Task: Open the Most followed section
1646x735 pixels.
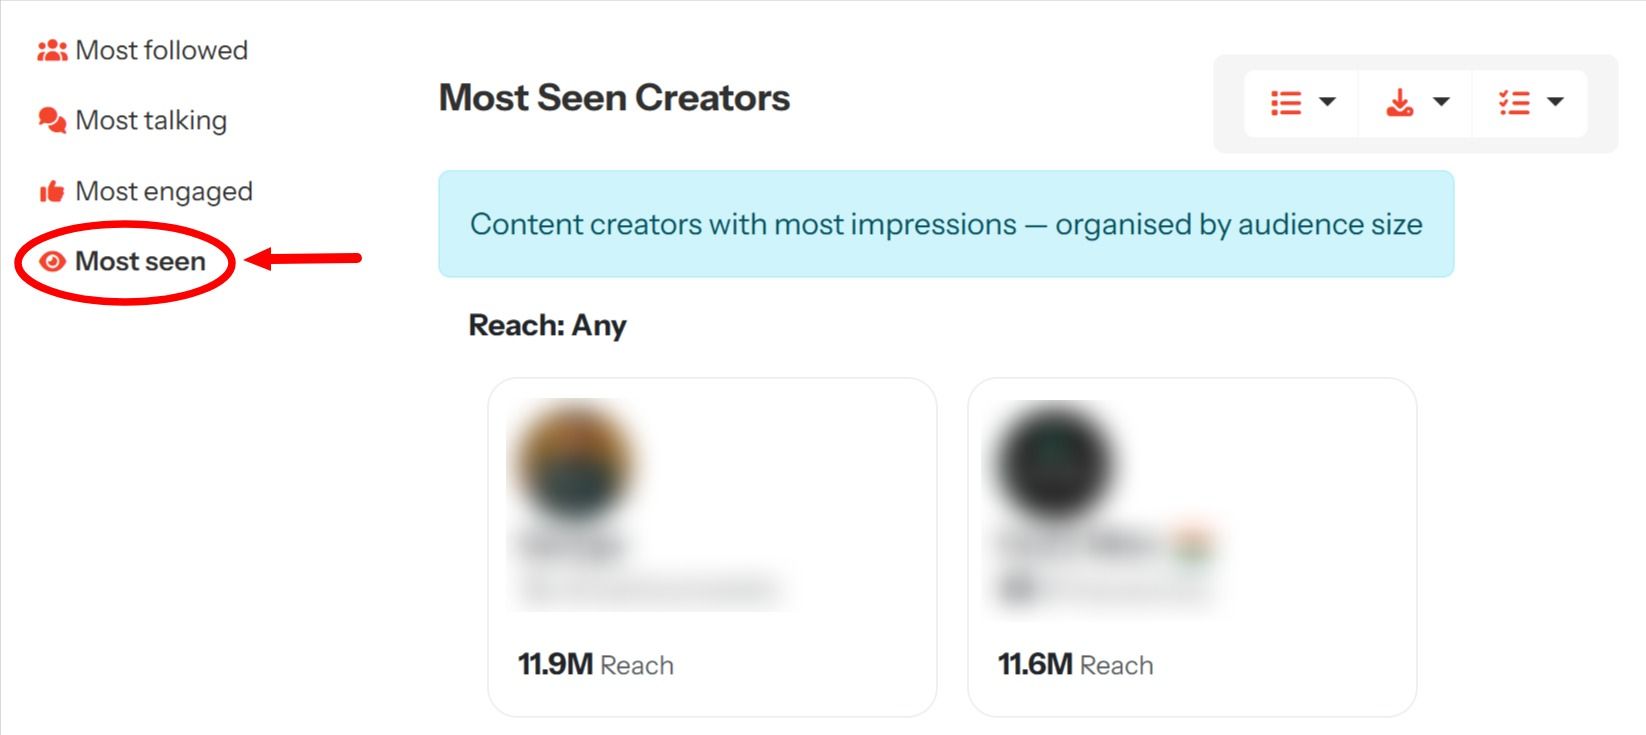Action: click(x=162, y=50)
